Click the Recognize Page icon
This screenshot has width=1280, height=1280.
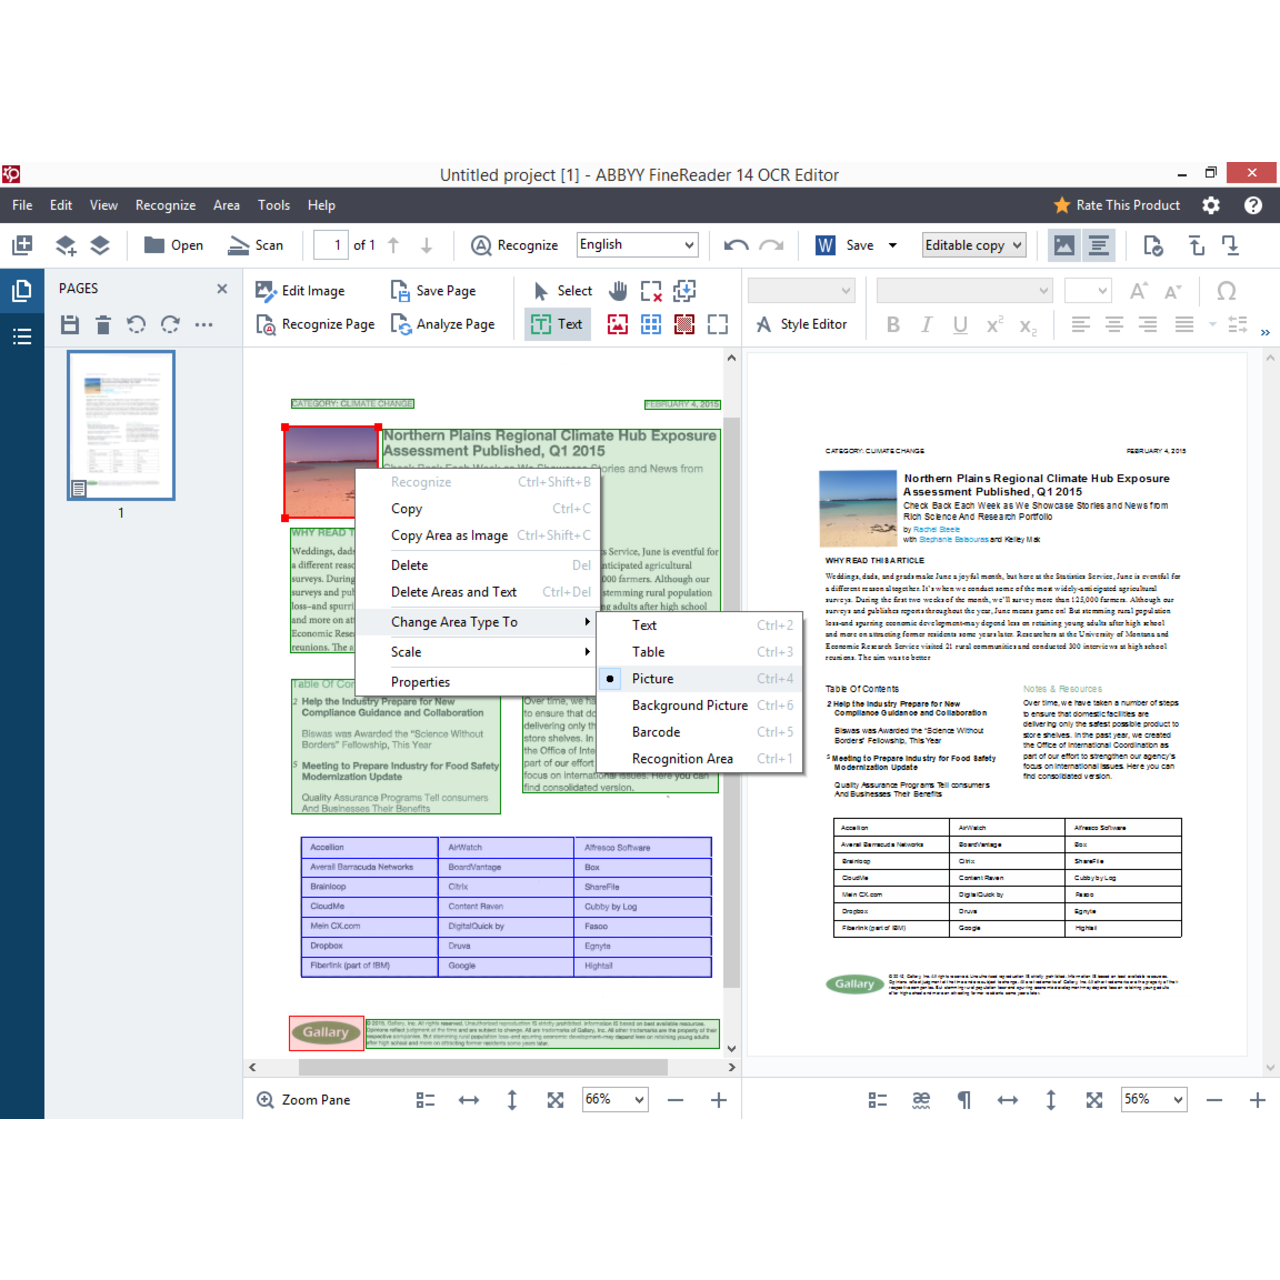point(266,324)
